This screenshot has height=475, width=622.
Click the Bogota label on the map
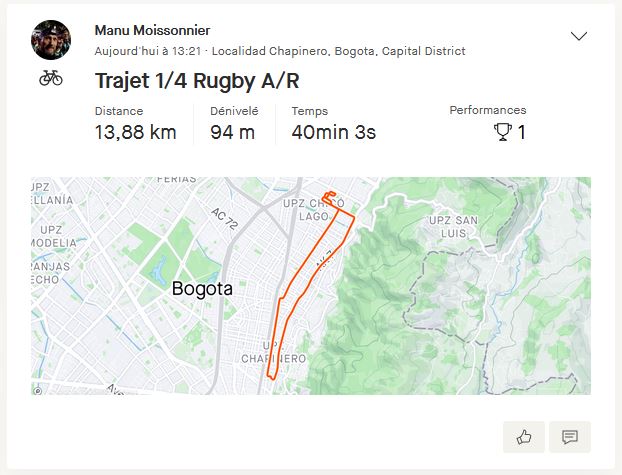tap(202, 289)
